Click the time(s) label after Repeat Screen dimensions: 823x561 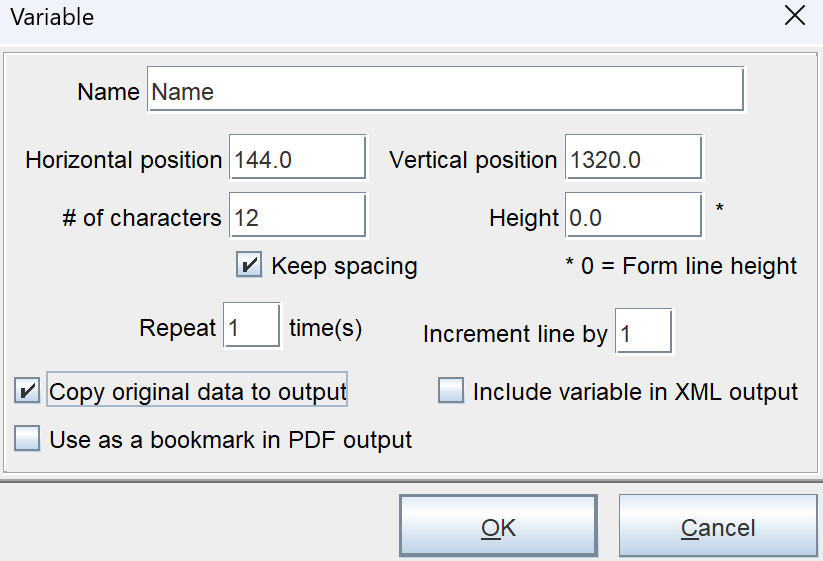(x=325, y=327)
